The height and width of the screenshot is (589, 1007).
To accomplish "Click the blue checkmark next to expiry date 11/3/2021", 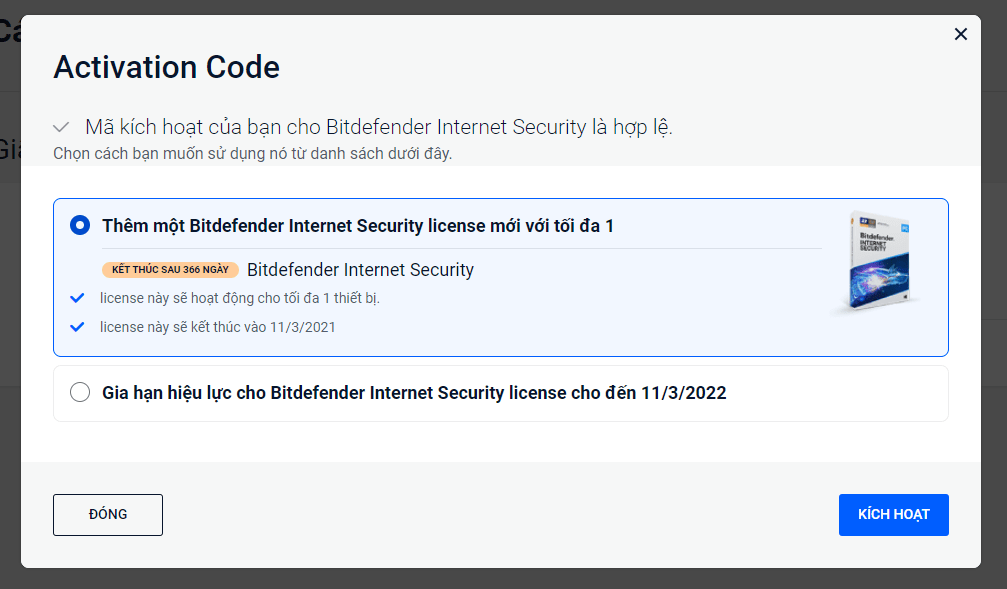I will [x=77, y=327].
